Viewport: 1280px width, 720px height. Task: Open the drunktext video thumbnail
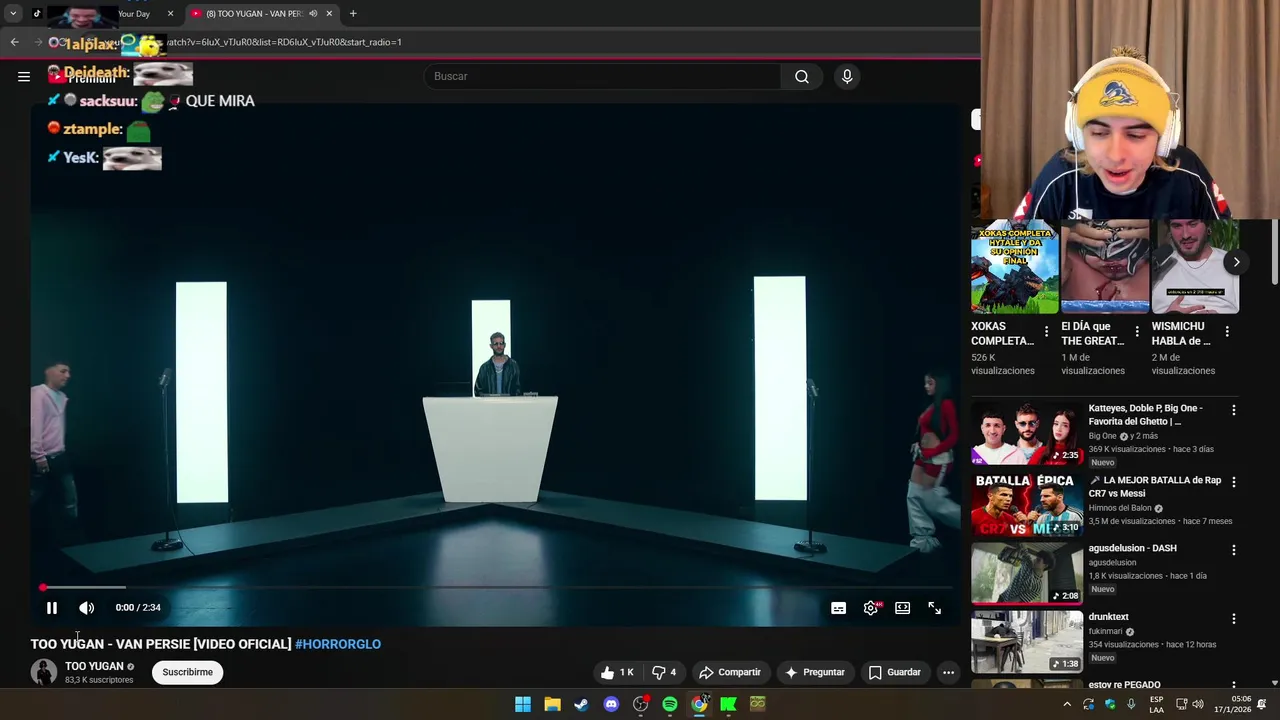click(x=1027, y=641)
